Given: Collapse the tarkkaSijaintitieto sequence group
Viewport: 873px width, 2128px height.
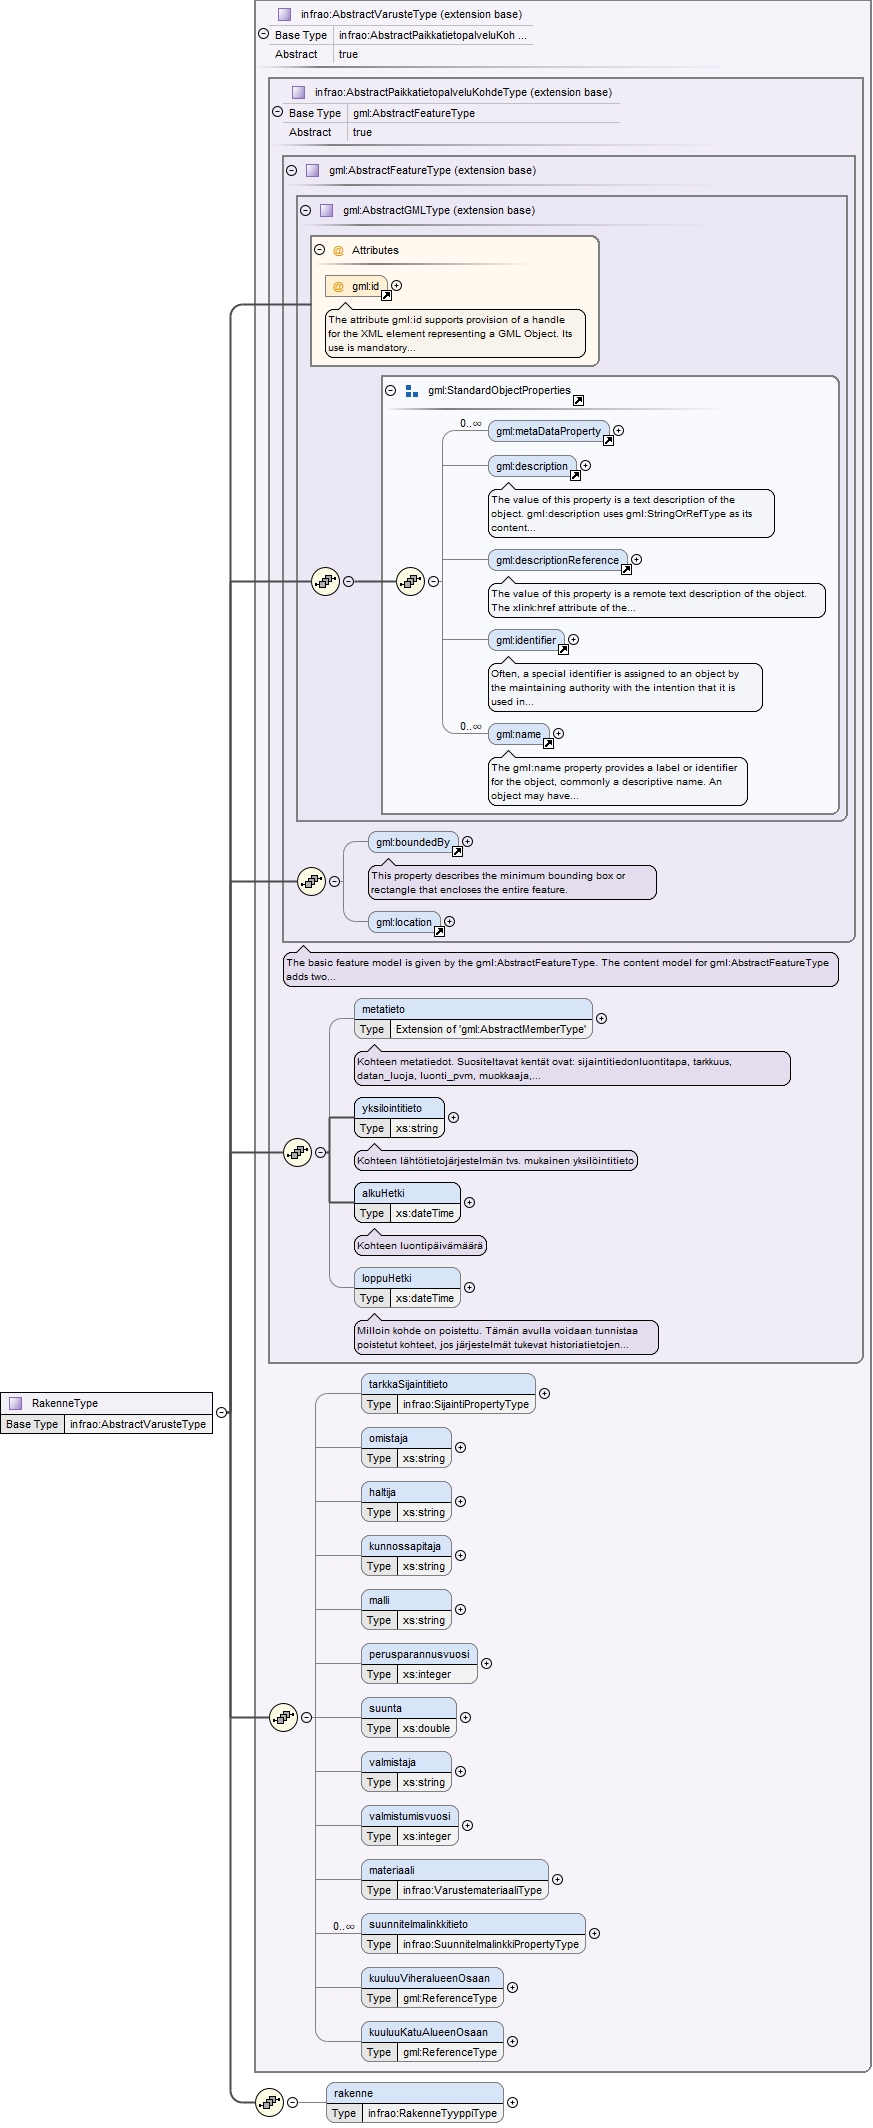Looking at the screenshot, I should click(x=307, y=1717).
